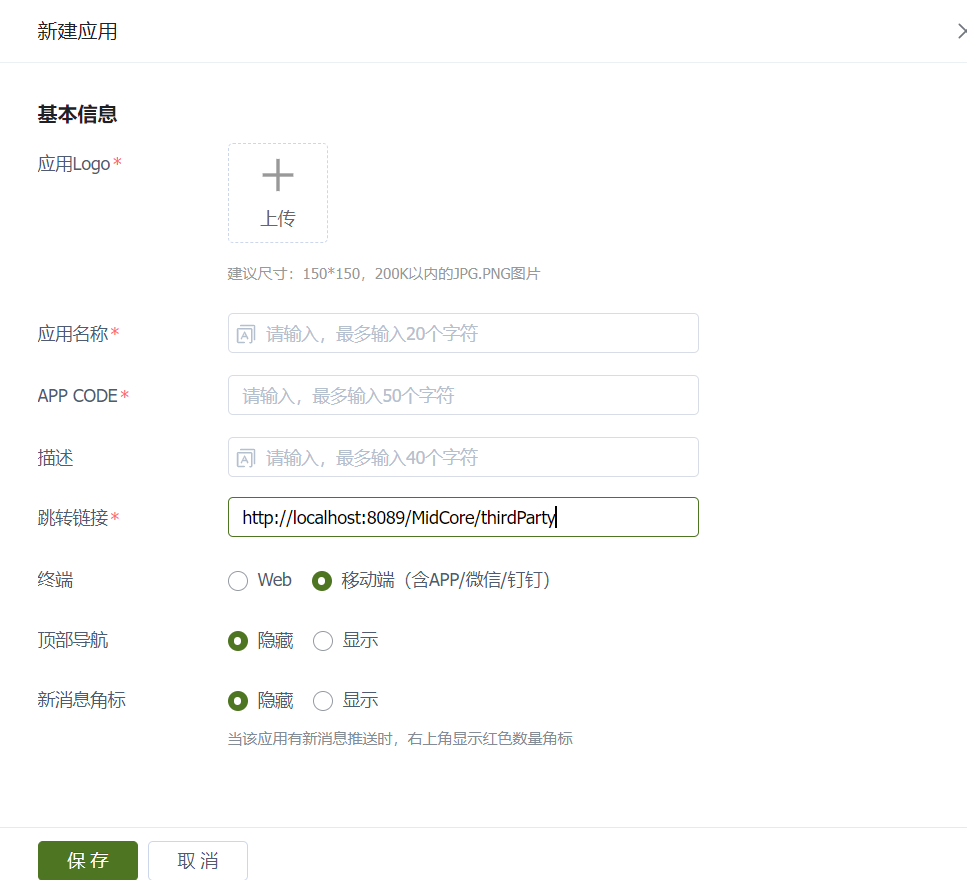Click the 应用Logo field label
The image size is (967, 880).
73,163
